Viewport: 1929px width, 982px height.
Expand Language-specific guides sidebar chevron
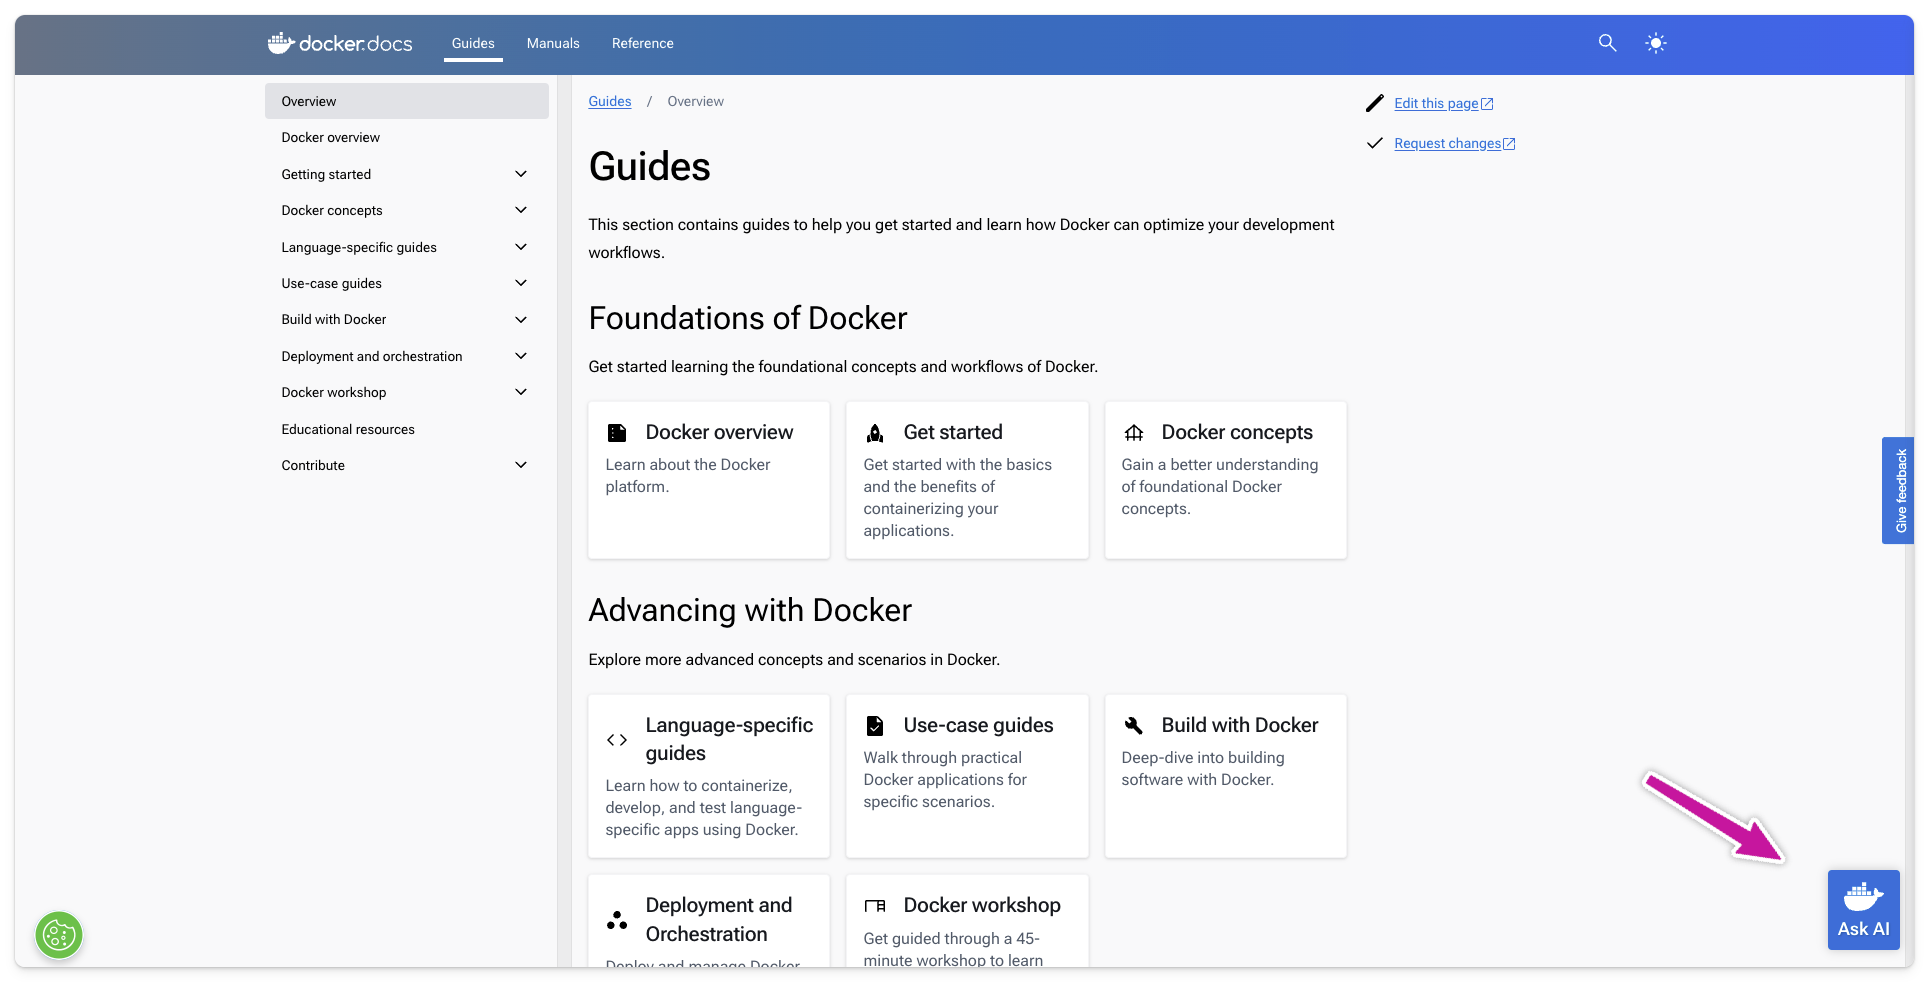520,247
